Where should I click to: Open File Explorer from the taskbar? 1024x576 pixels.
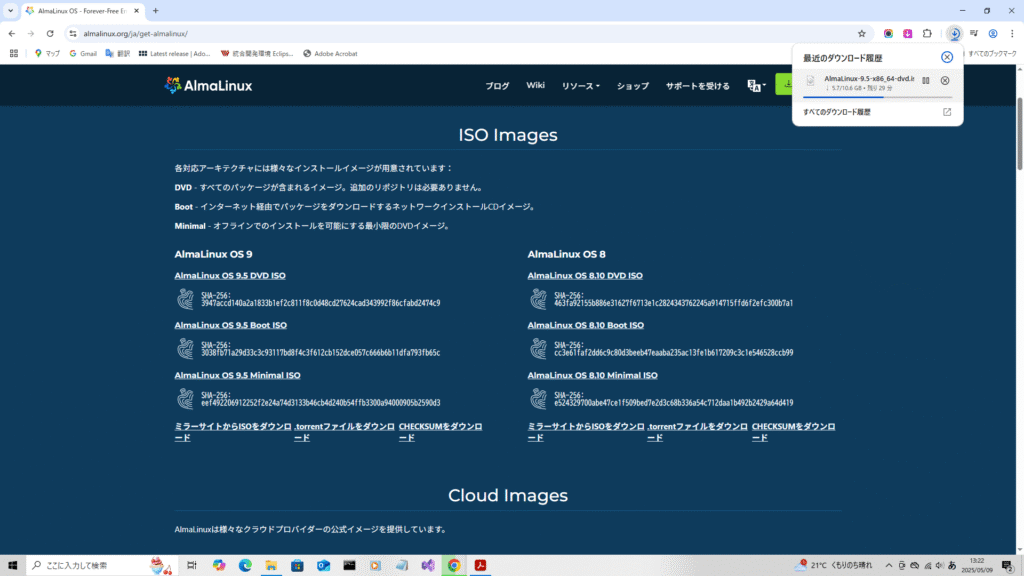(271, 566)
